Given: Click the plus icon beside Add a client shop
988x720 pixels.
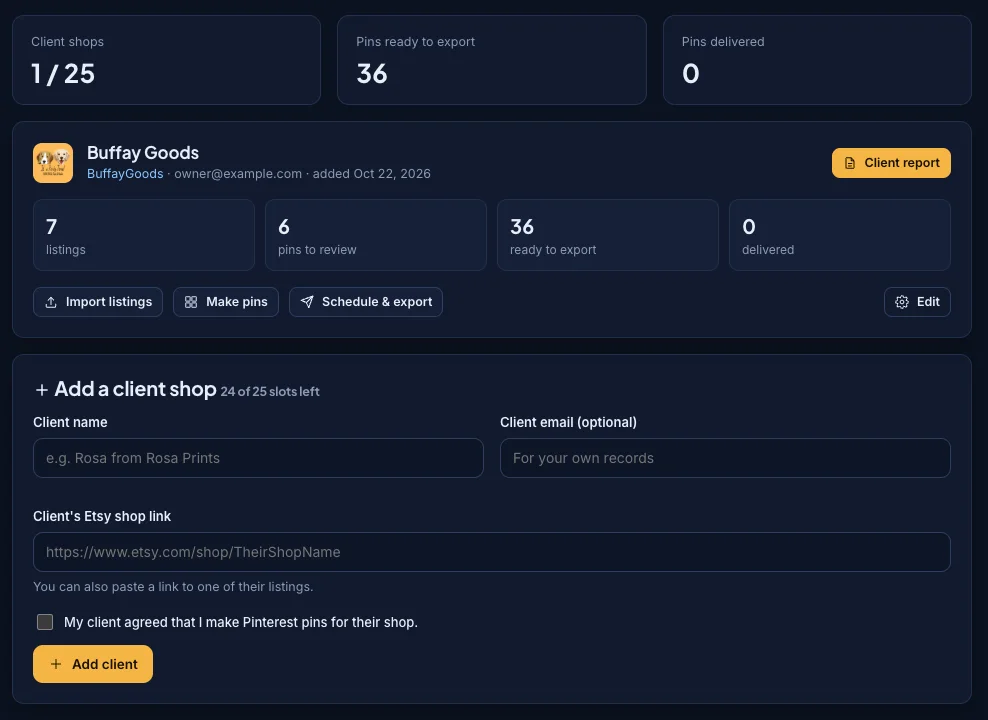Looking at the screenshot, I should click(x=42, y=390).
